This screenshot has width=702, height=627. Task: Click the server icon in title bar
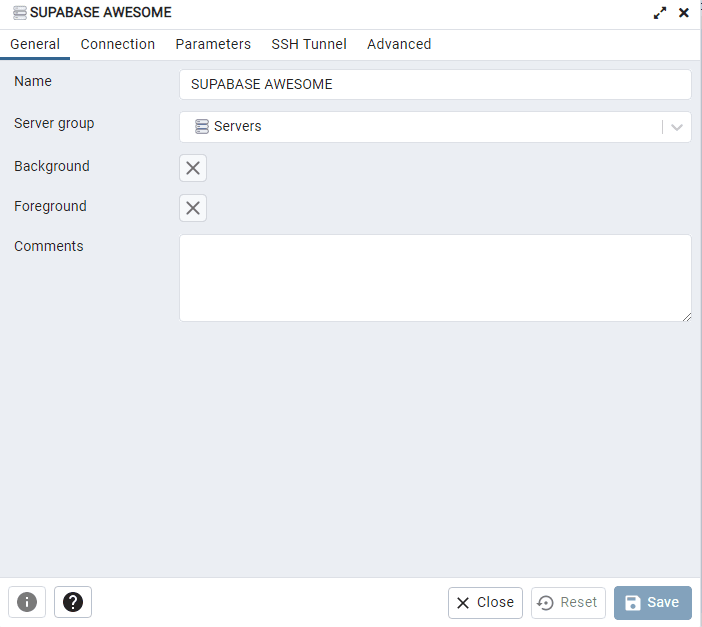tap(20, 13)
